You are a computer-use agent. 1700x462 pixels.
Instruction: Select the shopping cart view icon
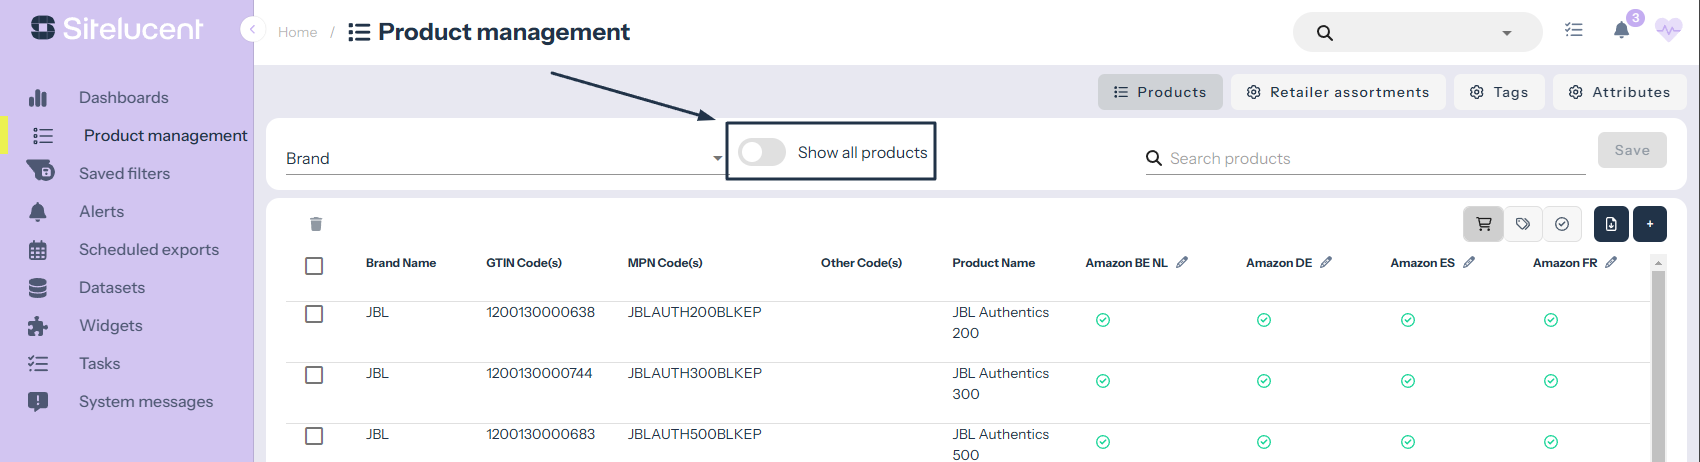(x=1484, y=224)
